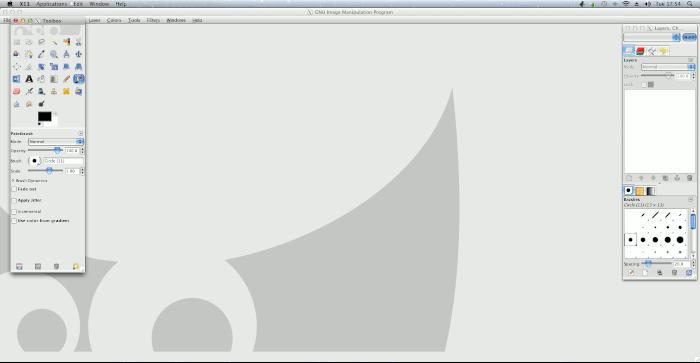Select the Rectangle Select tool
This screenshot has height=363, width=700.
pyautogui.click(x=17, y=42)
